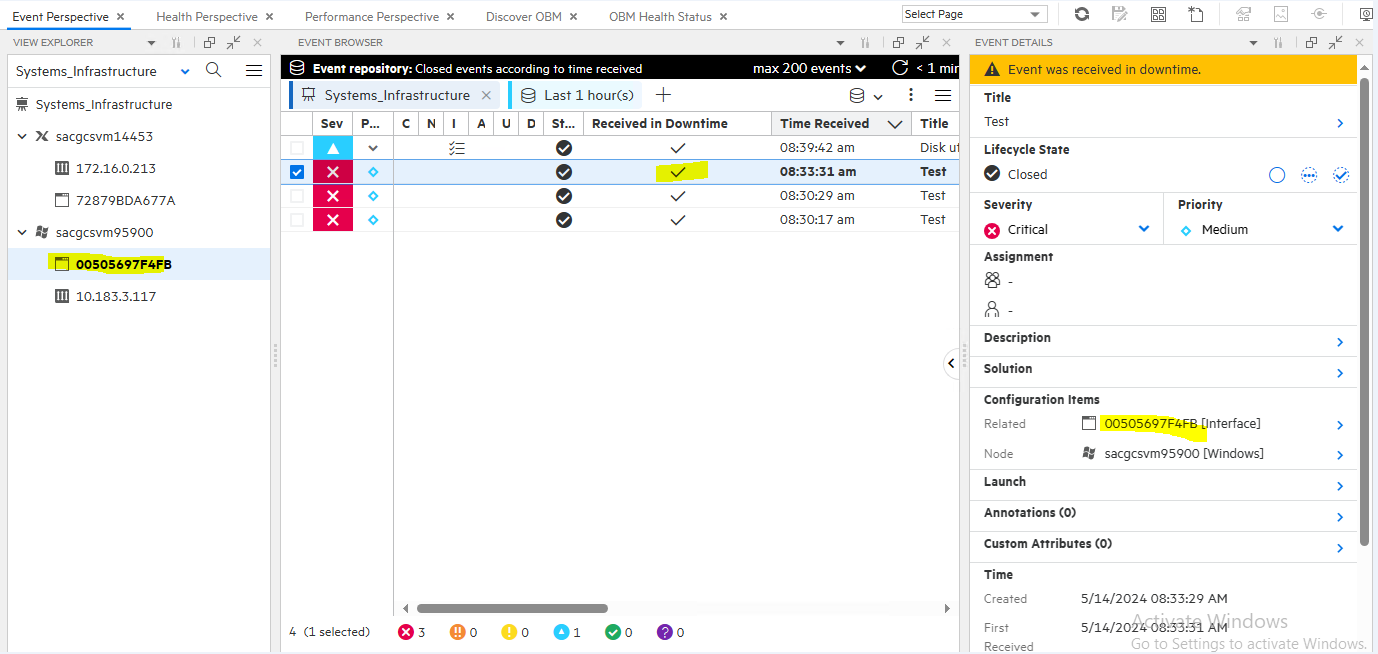Screen dimensions: 1378x654
Task: Switch to the Health Perspective tab
Action: point(206,16)
